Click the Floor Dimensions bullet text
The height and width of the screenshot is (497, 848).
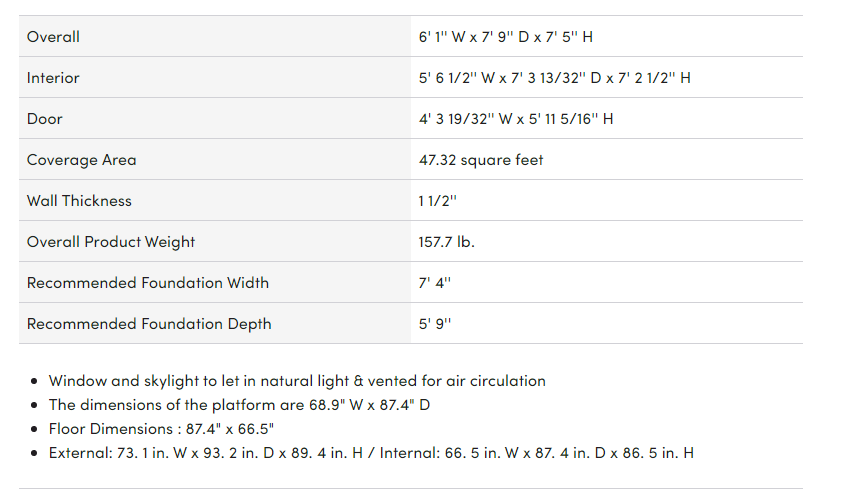(161, 429)
